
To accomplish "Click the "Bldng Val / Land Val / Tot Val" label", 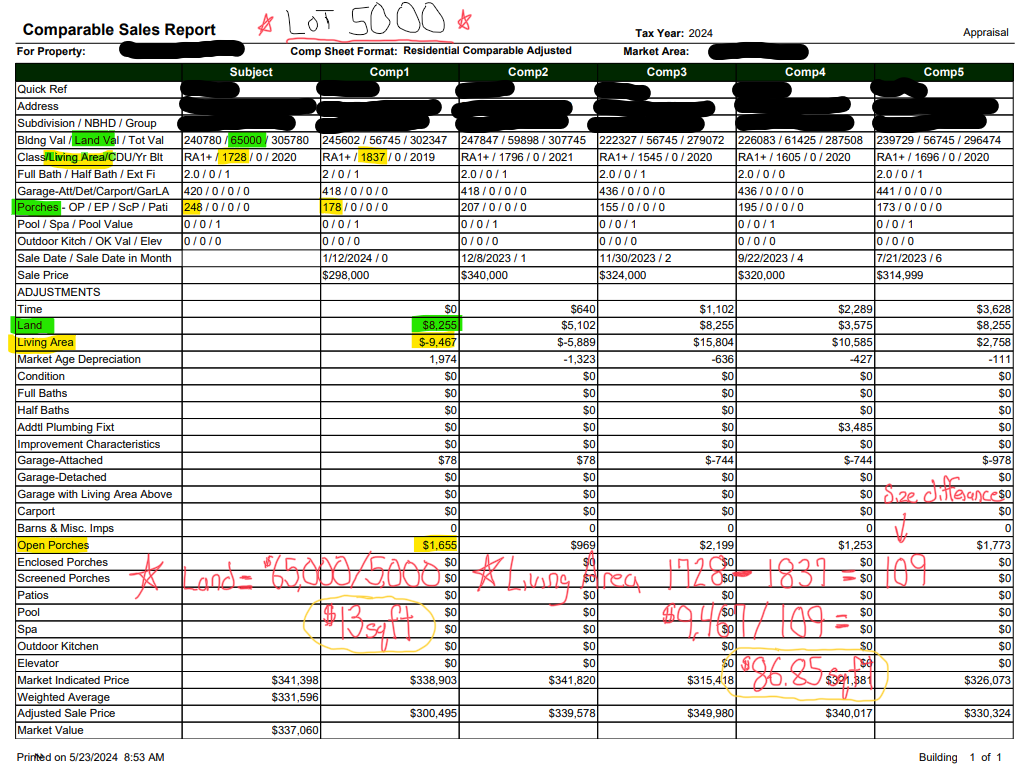I will 90,140.
